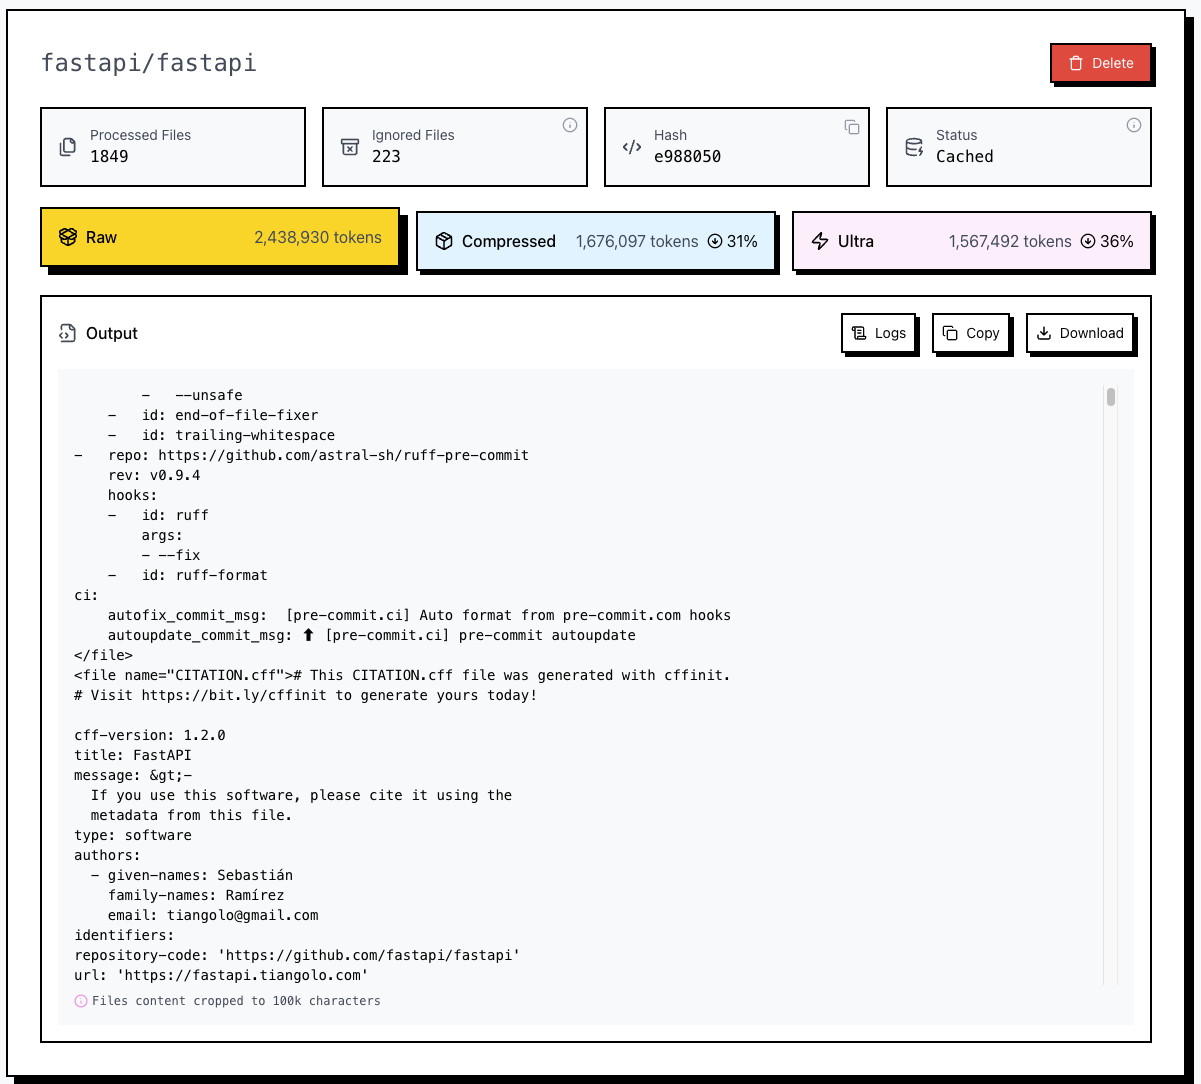Click the 'id: trailing-whitespace' line

coord(221,435)
